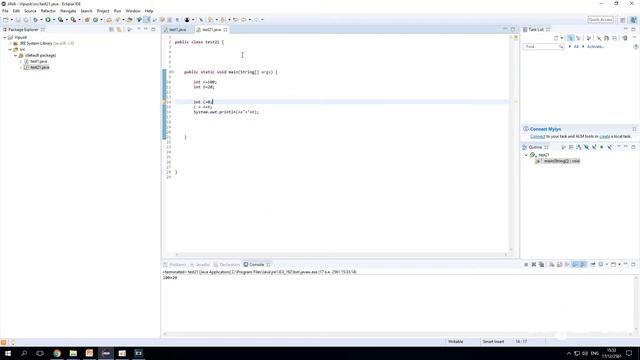Click Last Edit Location toolbar icon
This screenshot has width=640, height=360.
point(236,20)
